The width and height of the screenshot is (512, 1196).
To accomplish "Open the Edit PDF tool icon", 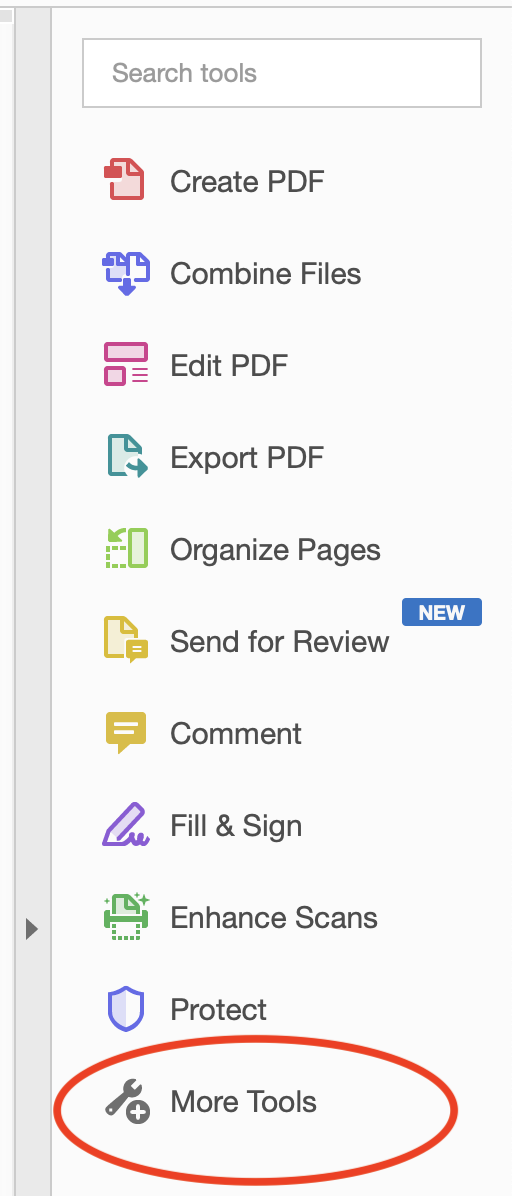I will click(x=126, y=364).
